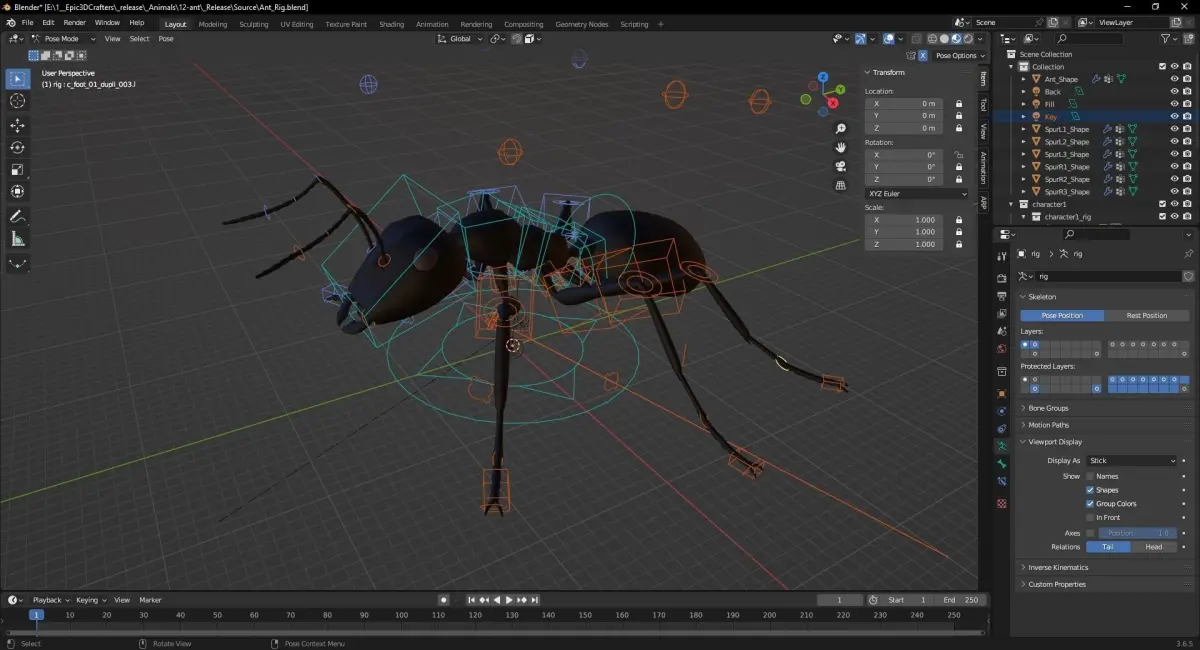Hide Ant_Shape using its eye icon
Screen dimensions: 1200x650
coord(1174,79)
